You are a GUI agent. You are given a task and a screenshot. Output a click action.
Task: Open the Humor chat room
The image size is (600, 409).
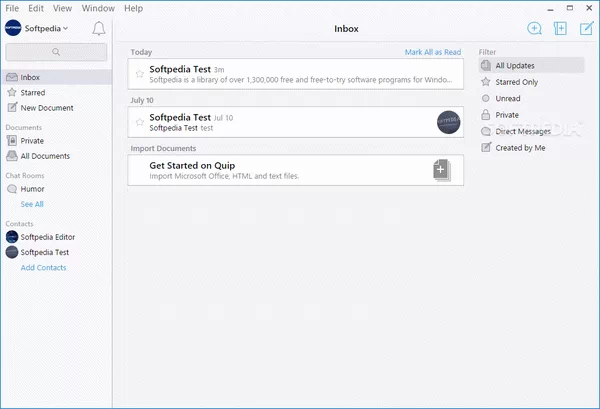pos(33,188)
